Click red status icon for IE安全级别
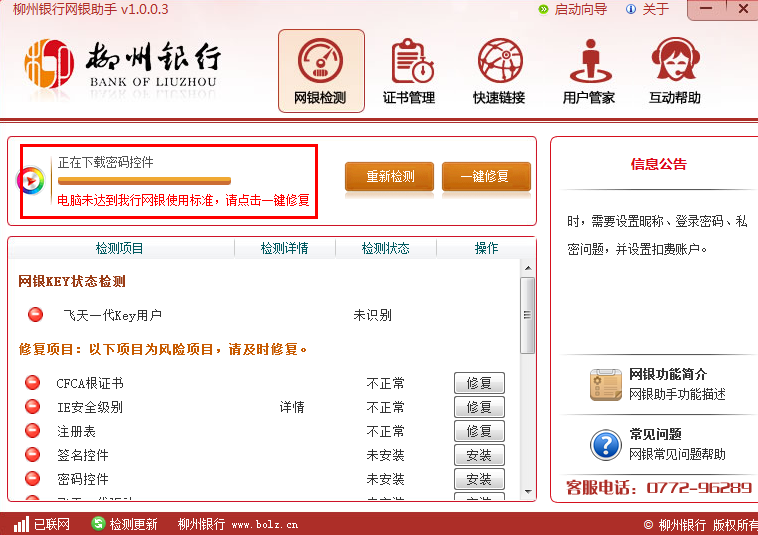The image size is (758, 535). point(32,406)
